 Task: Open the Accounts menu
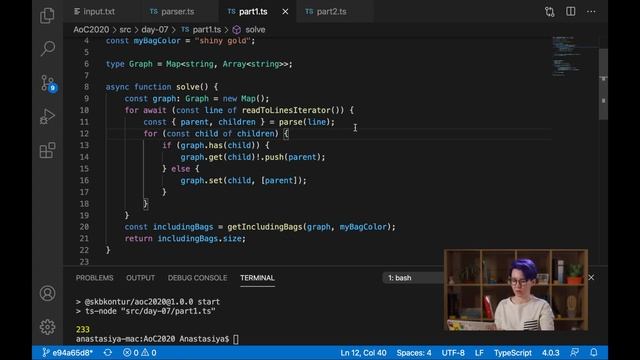(x=47, y=293)
